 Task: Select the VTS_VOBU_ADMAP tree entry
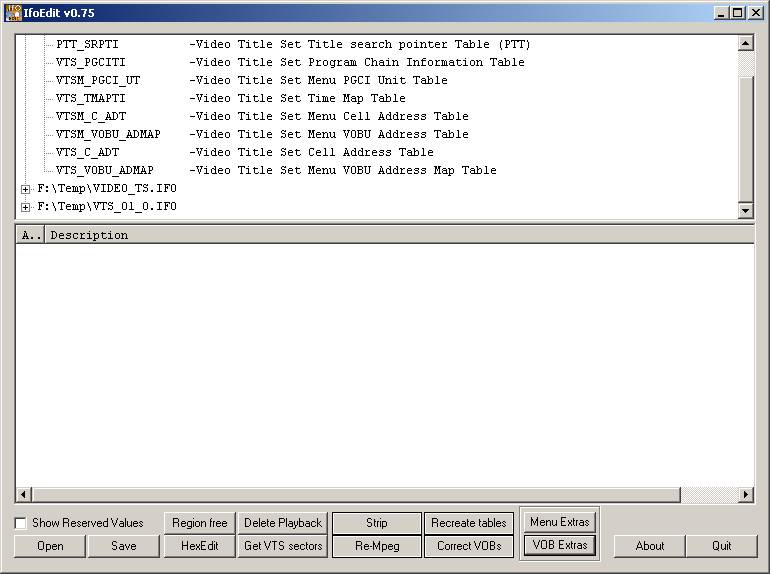point(105,170)
